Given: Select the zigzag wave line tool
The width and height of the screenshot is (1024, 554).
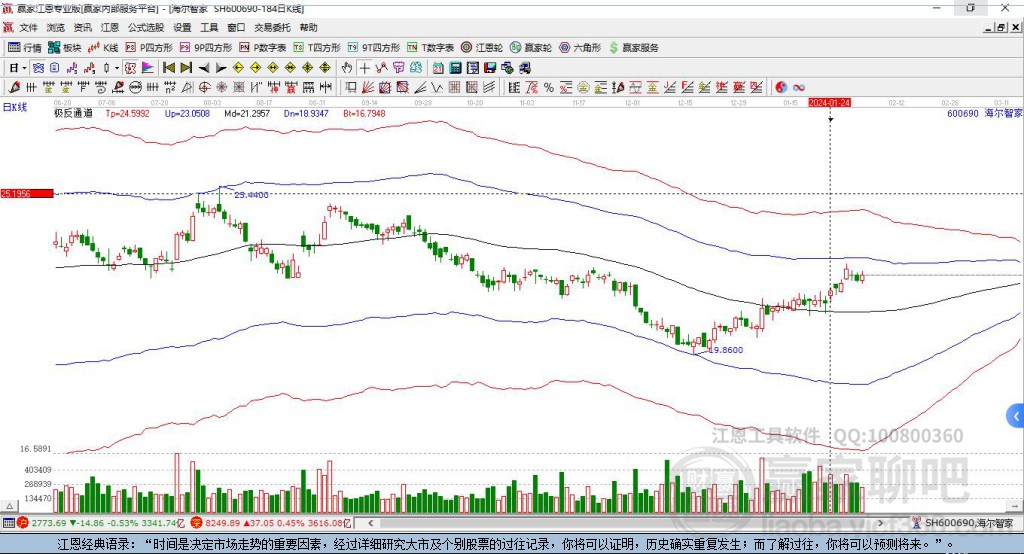Looking at the screenshot, I should tap(437, 88).
